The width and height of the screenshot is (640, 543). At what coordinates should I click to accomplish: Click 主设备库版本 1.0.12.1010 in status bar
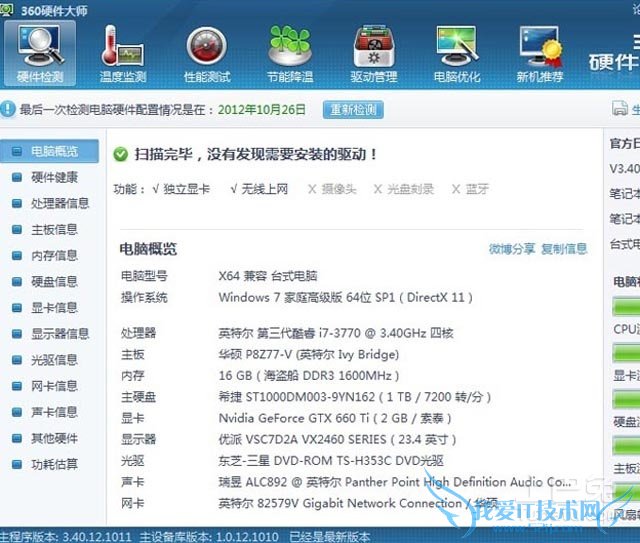(x=209, y=536)
